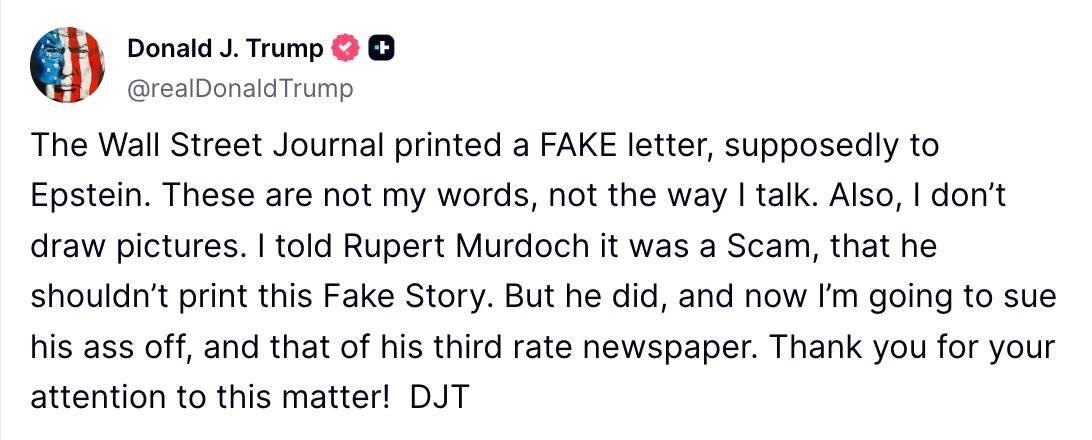1092x440 pixels.
Task: Click the "DJT" signature at post end
Action: point(441,398)
